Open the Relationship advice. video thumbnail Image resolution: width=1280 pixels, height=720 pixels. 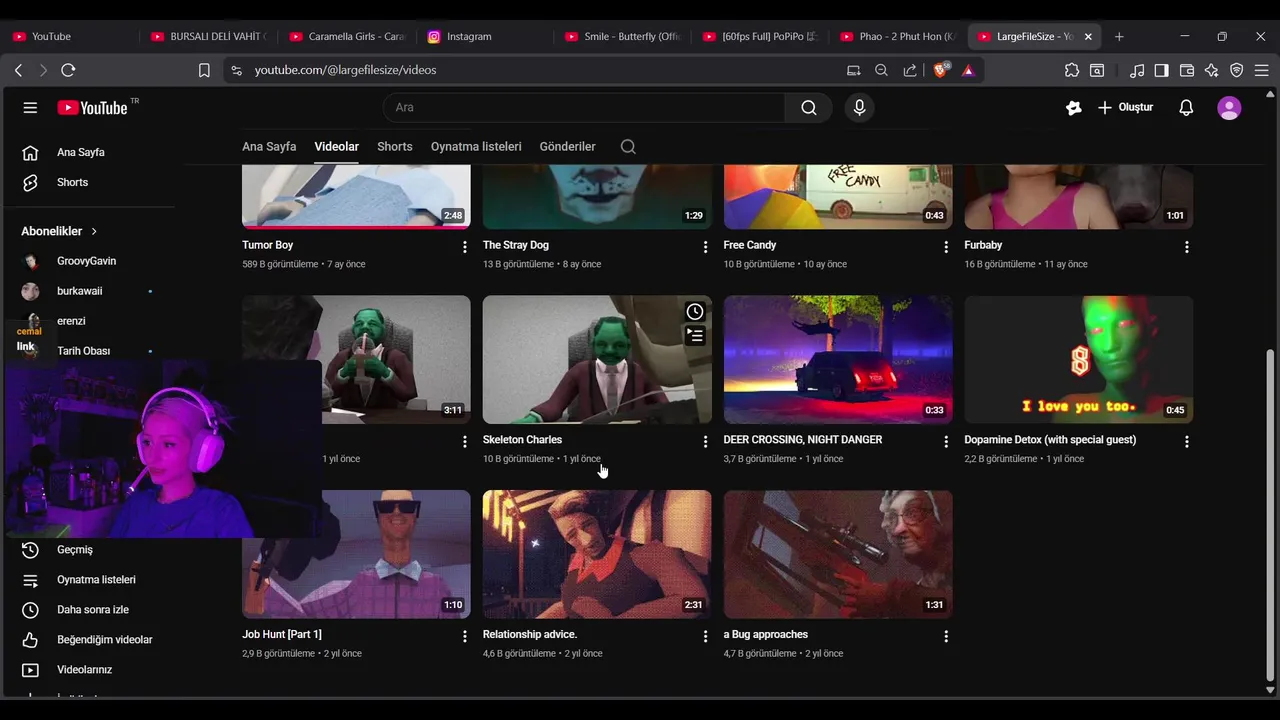(x=597, y=554)
